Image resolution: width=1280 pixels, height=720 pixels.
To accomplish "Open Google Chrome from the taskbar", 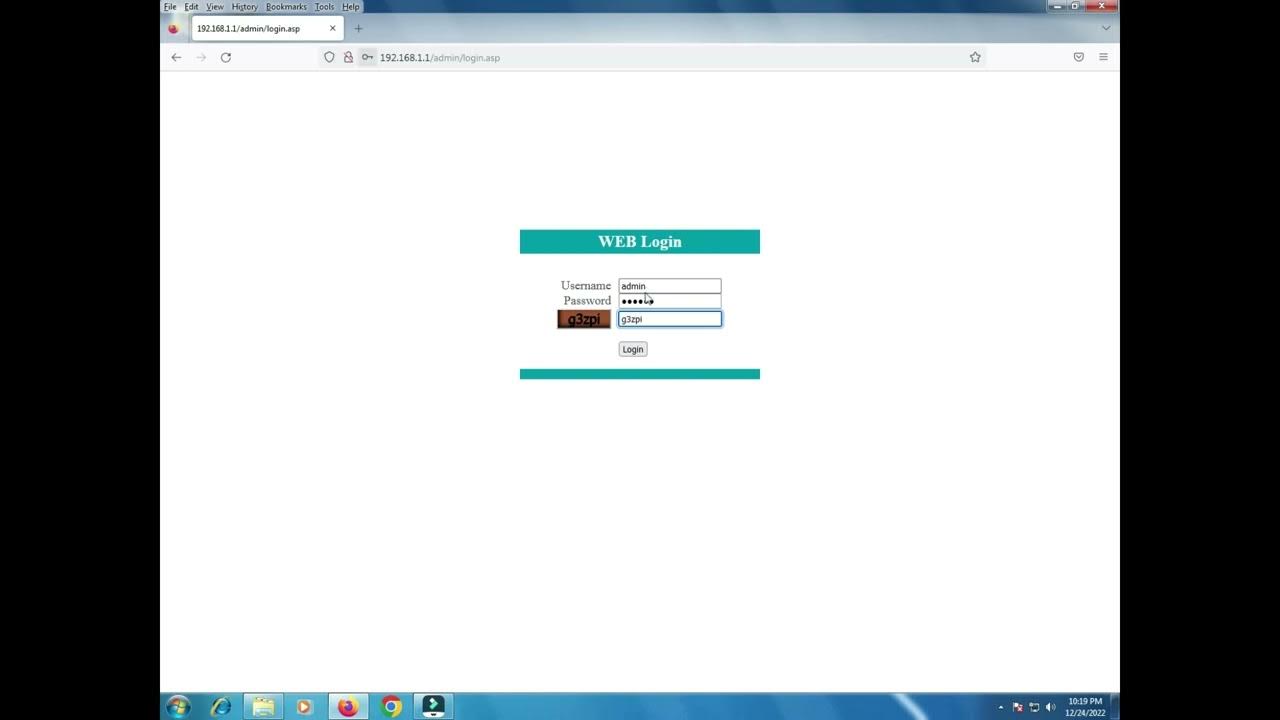I will tap(391, 707).
